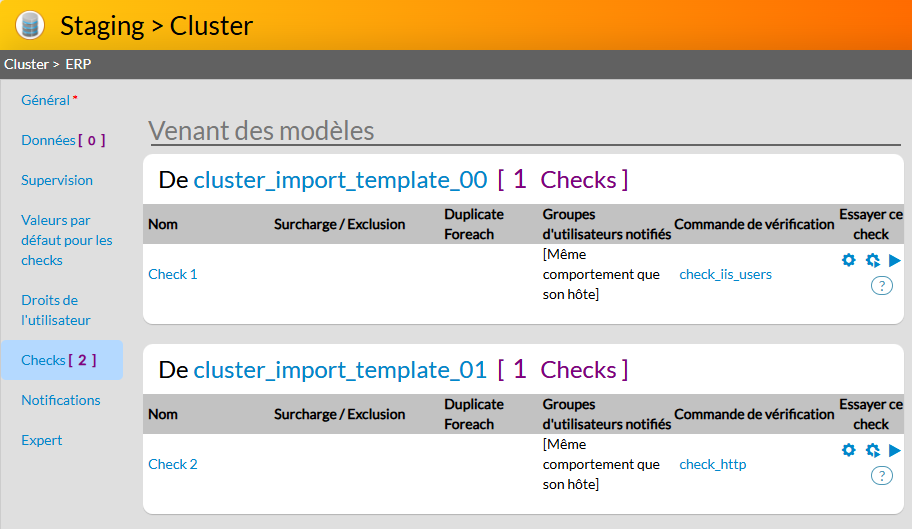This screenshot has height=529, width=912.
Task: Open the help icon for Check 1
Action: [881, 286]
